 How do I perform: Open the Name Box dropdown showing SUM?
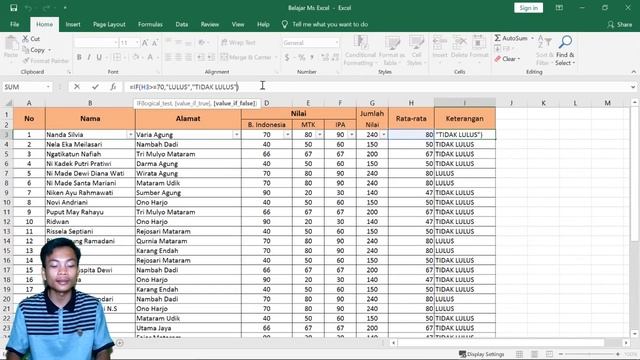pyautogui.click(x=48, y=87)
